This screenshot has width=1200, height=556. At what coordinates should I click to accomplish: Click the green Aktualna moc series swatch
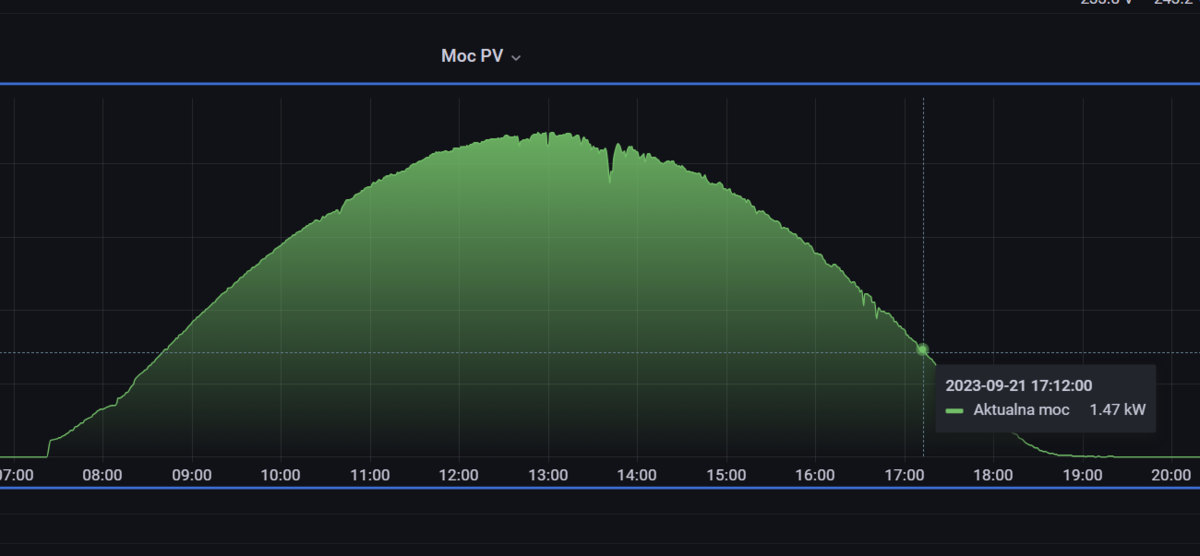[x=955, y=411]
